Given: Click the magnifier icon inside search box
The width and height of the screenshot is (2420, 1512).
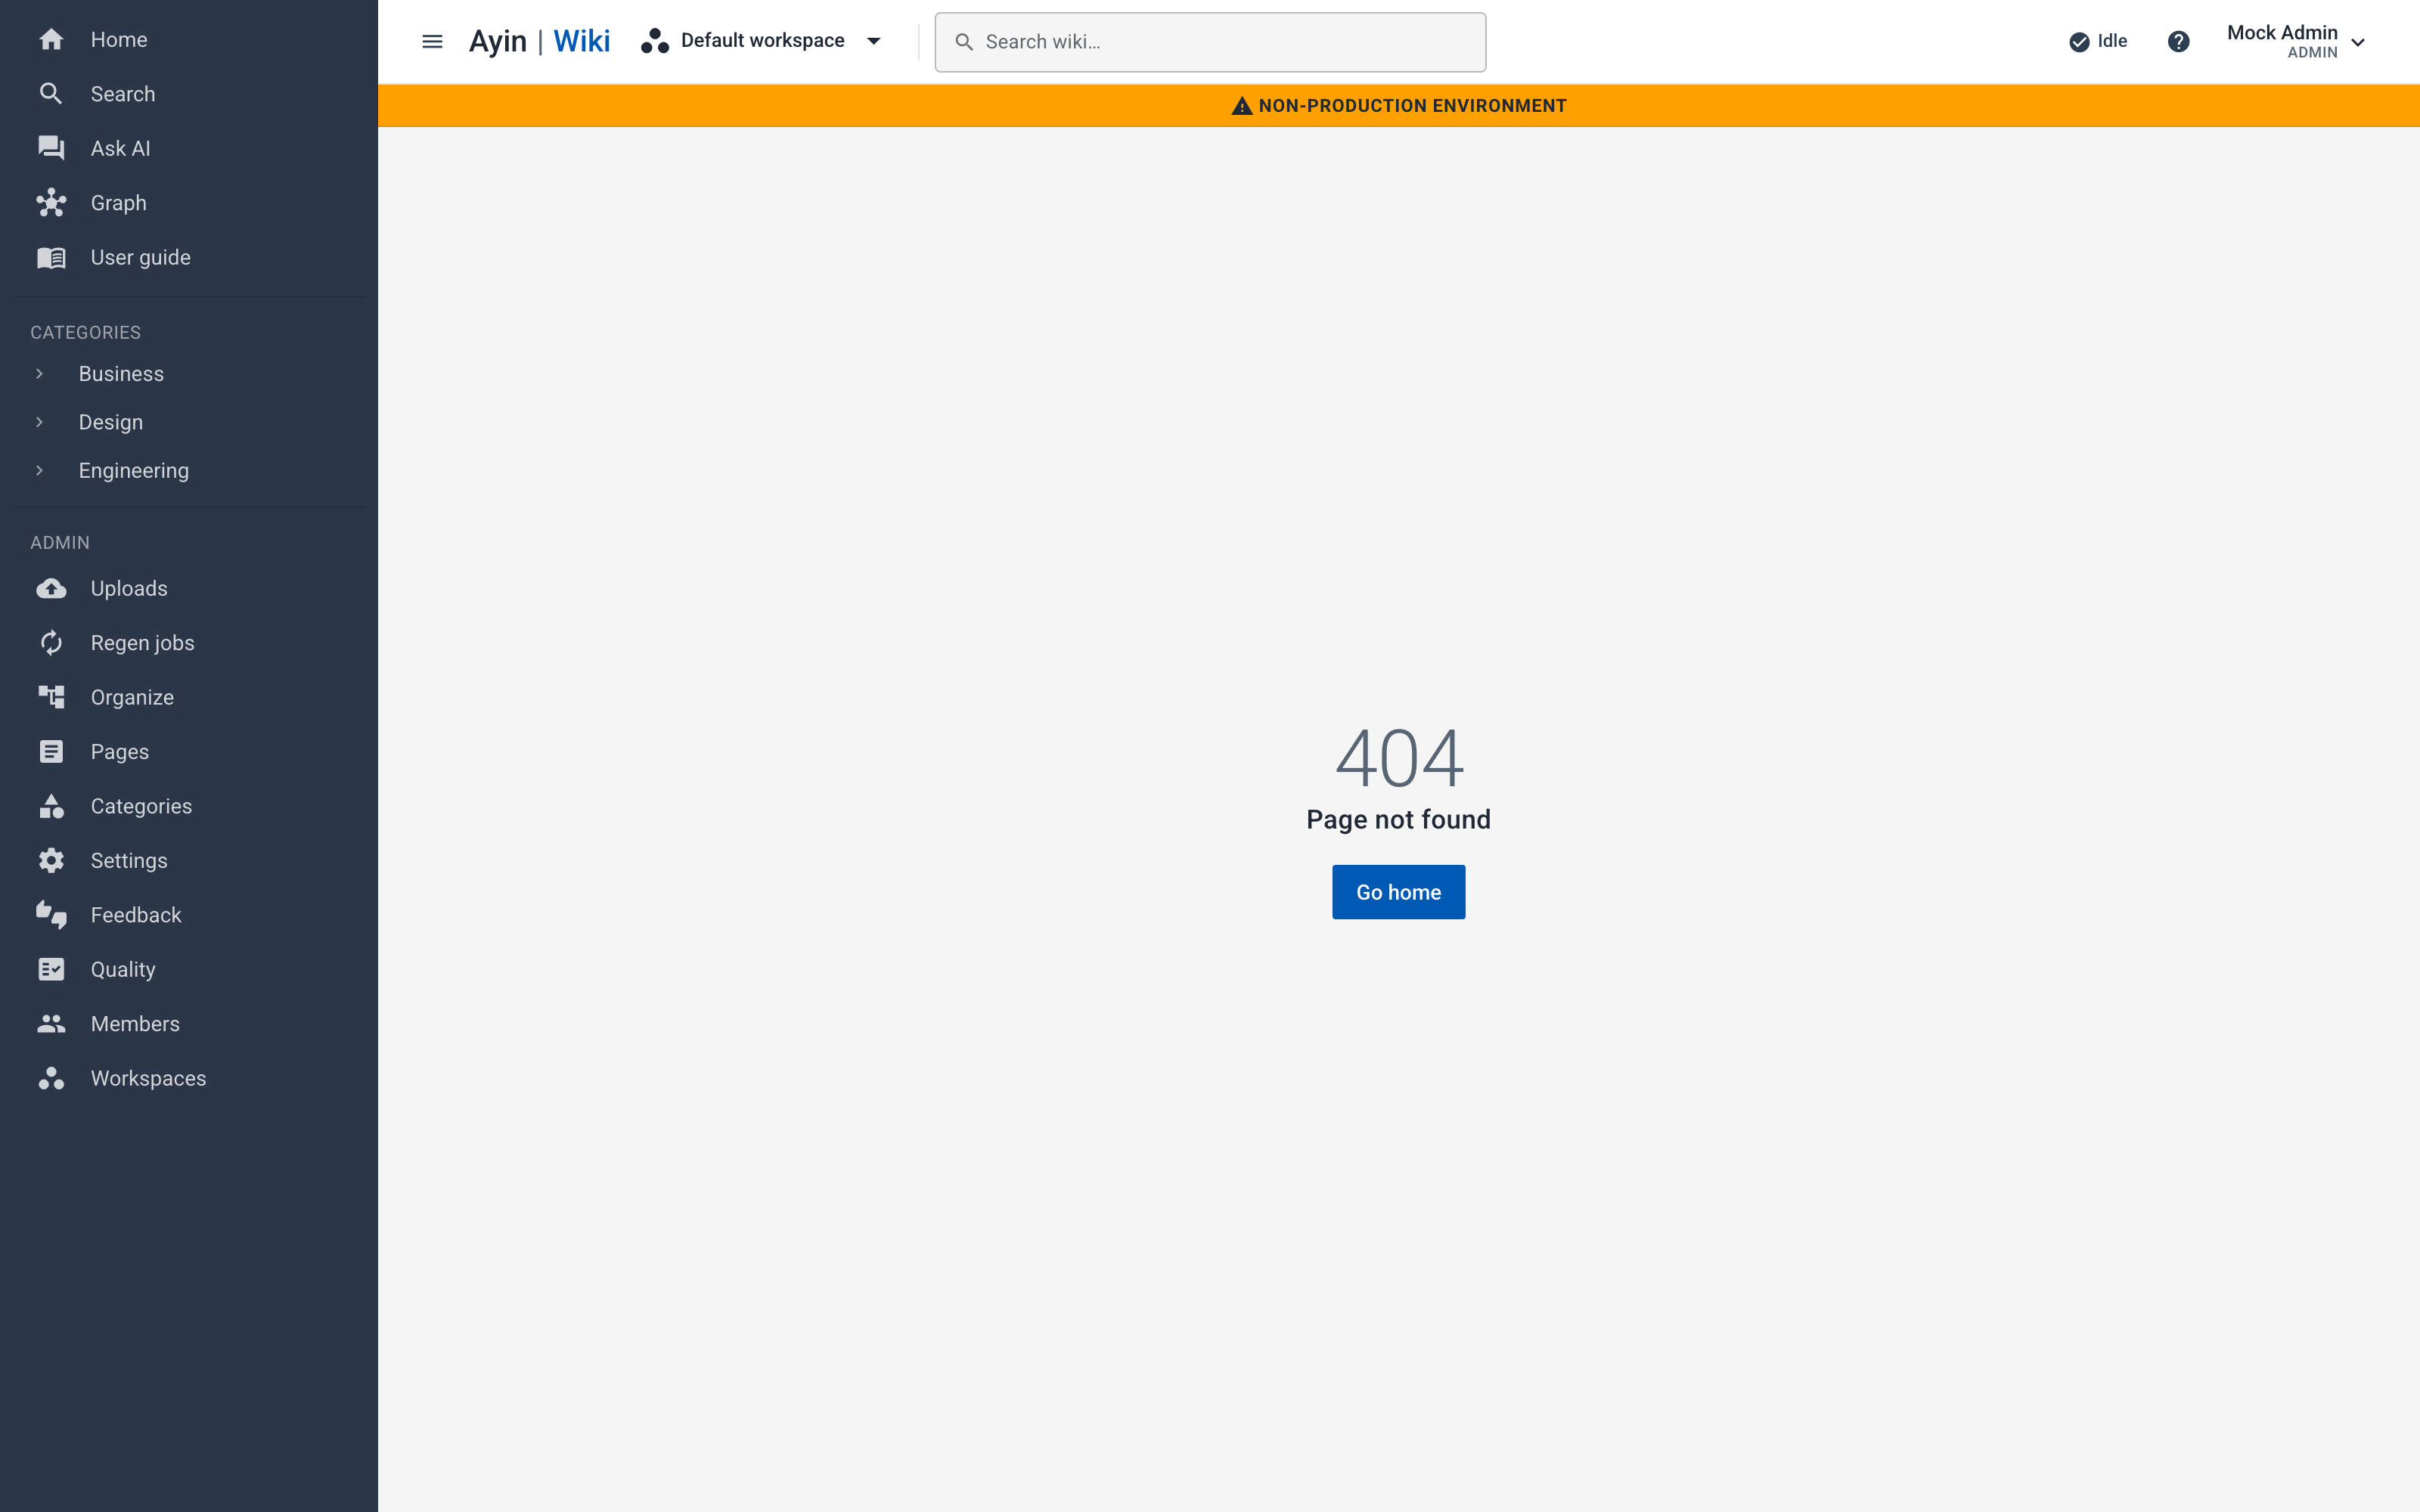Looking at the screenshot, I should point(964,42).
